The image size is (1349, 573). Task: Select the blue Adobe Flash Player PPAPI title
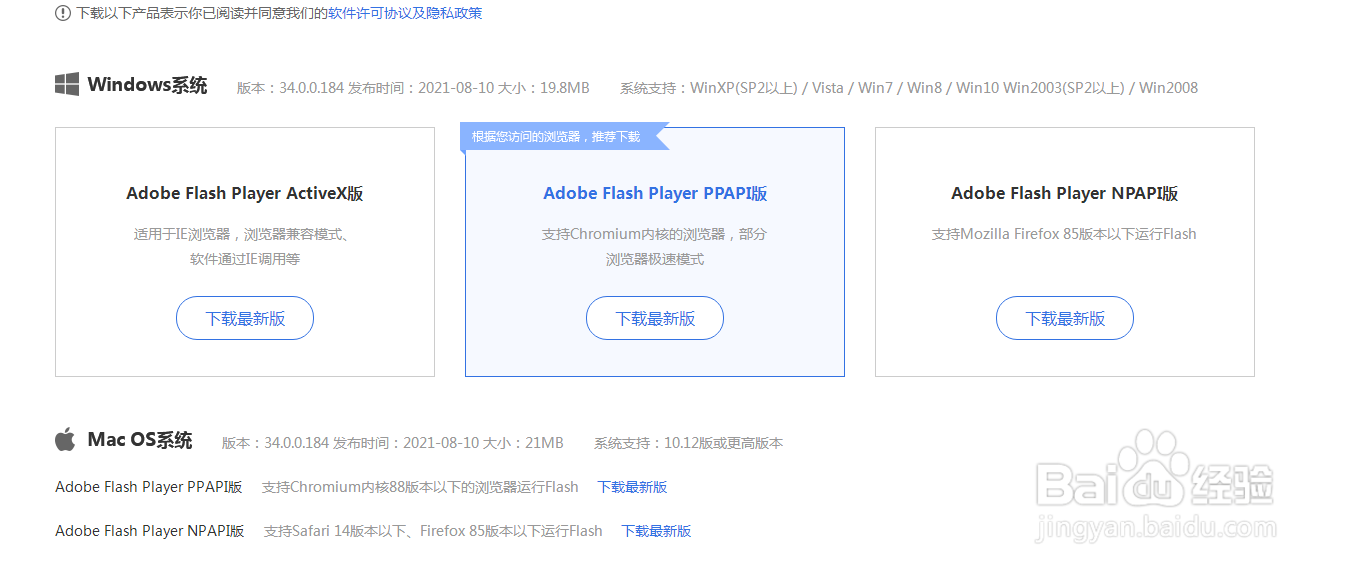[655, 193]
